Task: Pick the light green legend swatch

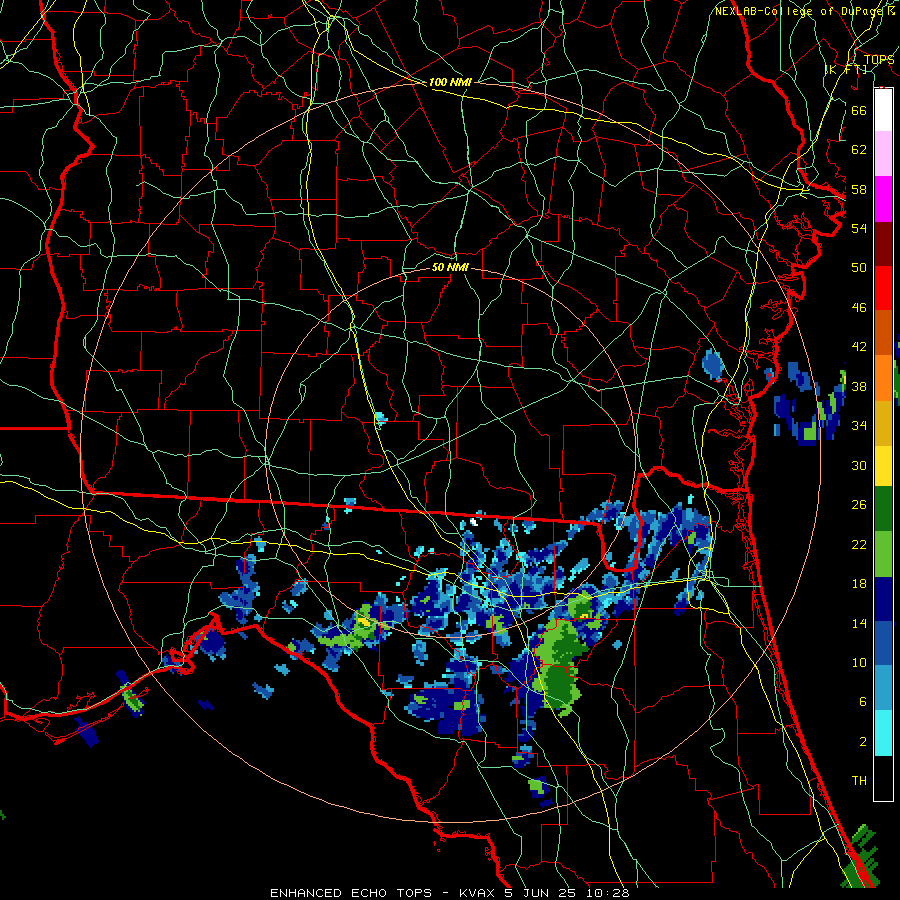Action: point(883,554)
